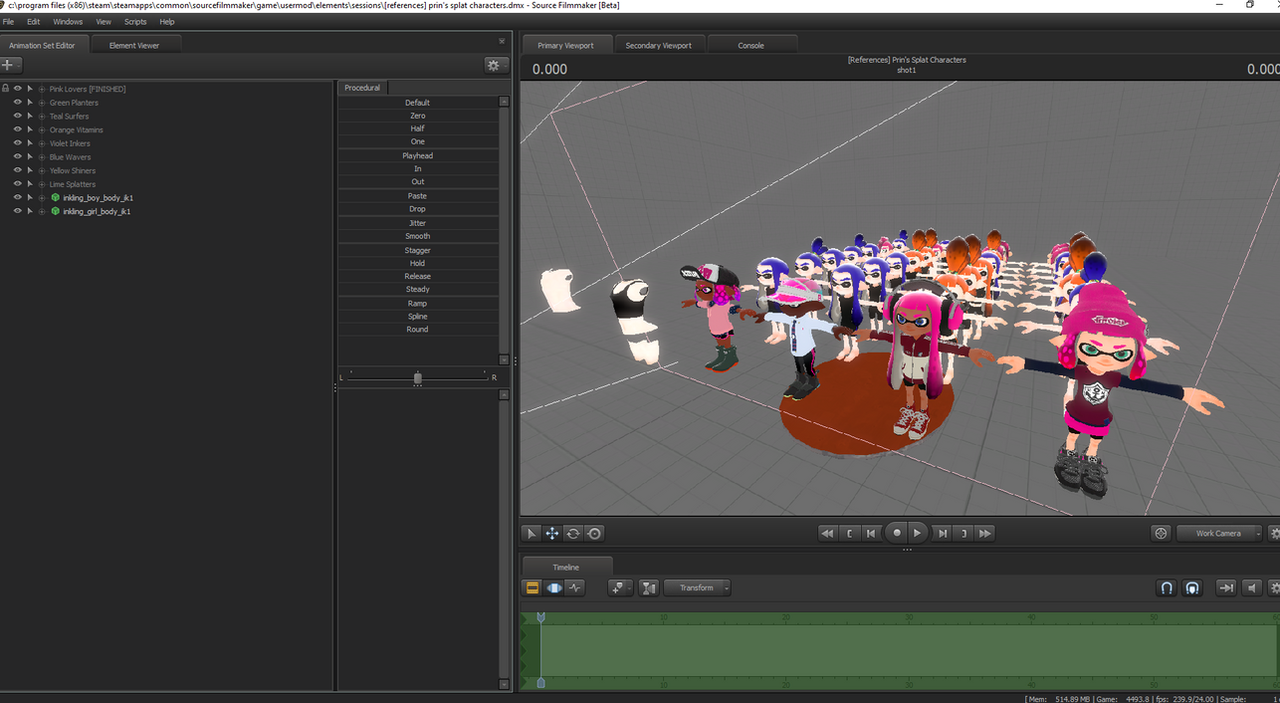This screenshot has width=1280, height=703.
Task: Activate the viewport screen-rotate circle tool
Action: (594, 534)
